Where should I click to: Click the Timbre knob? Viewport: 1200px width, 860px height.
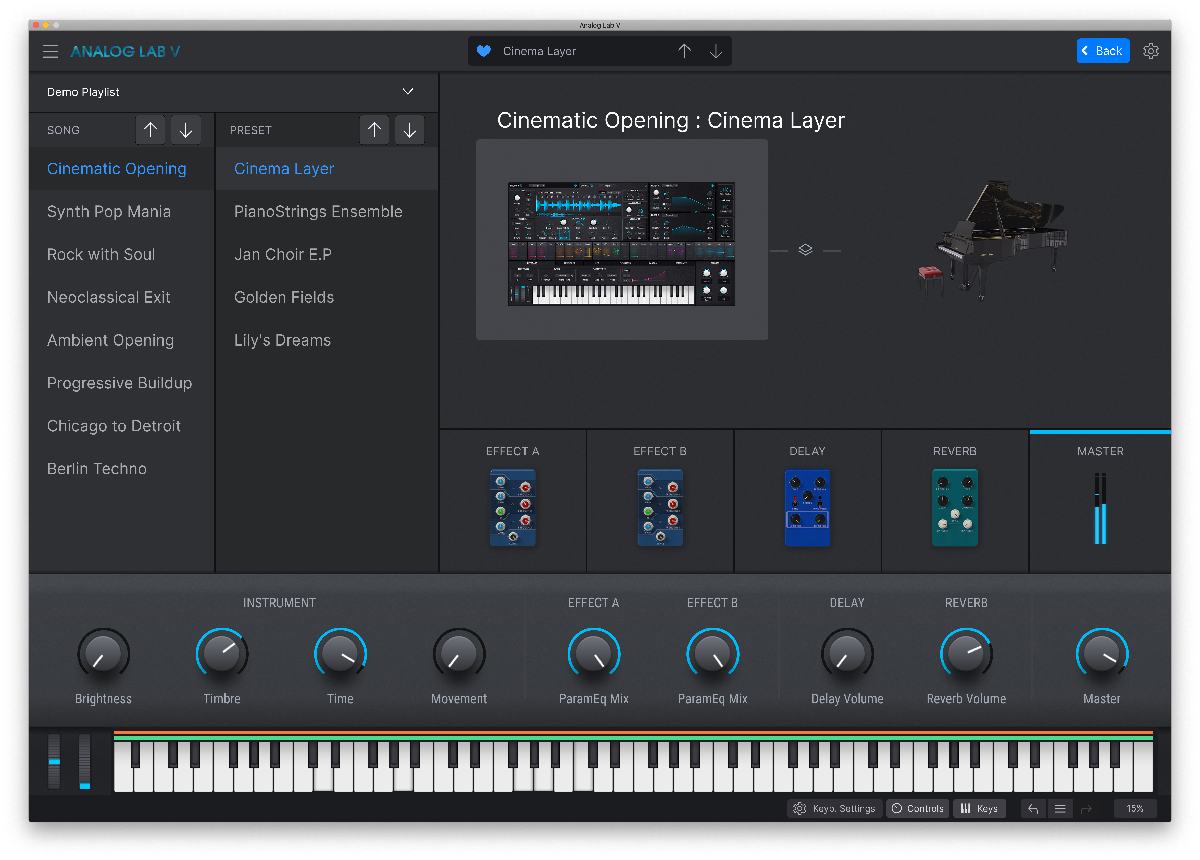222,654
